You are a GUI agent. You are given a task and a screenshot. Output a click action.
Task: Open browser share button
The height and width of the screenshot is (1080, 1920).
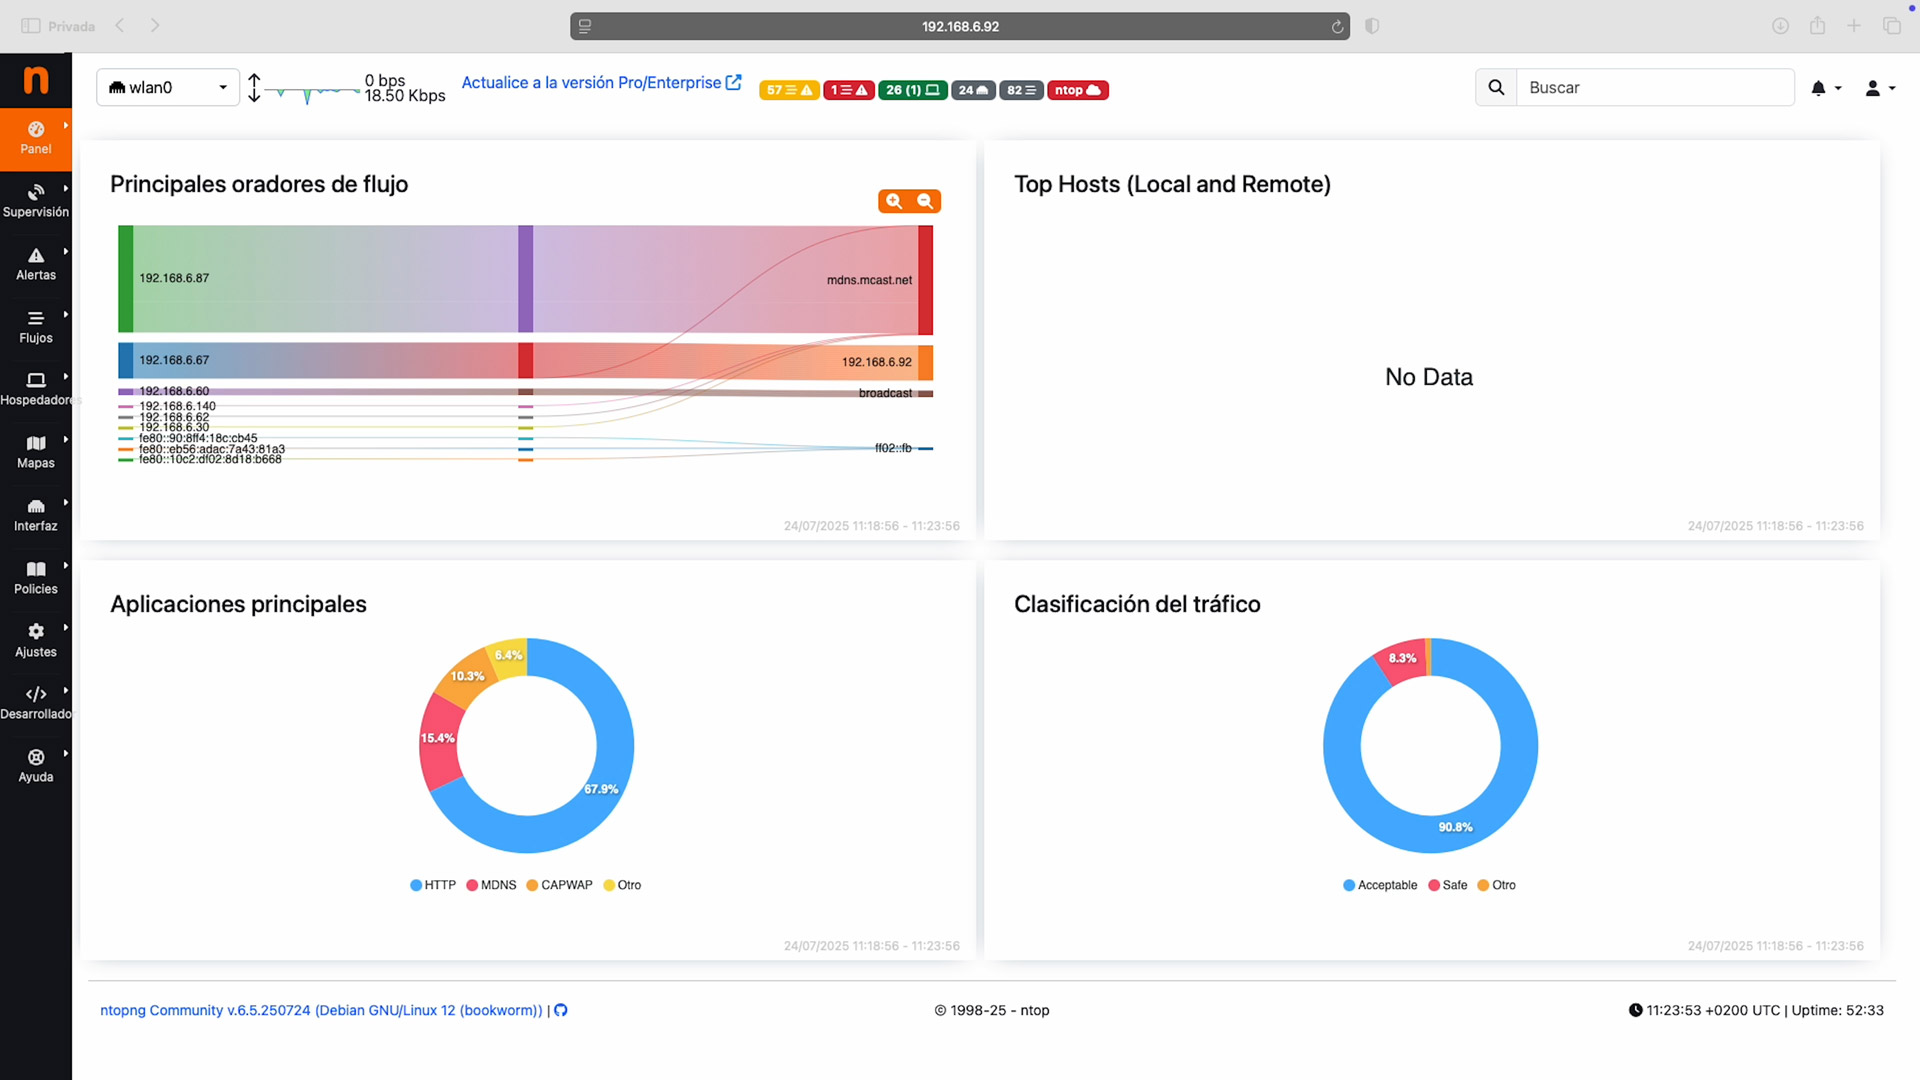(x=1817, y=26)
